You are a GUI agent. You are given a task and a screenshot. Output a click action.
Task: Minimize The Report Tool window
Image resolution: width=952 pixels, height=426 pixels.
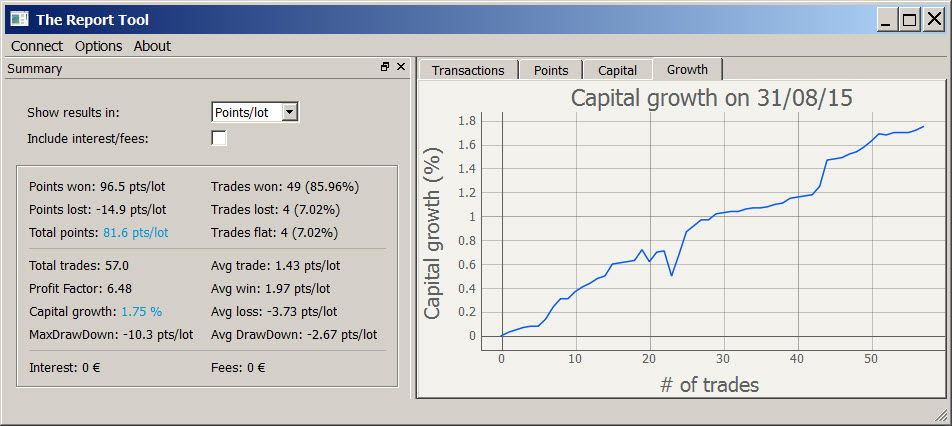point(887,21)
